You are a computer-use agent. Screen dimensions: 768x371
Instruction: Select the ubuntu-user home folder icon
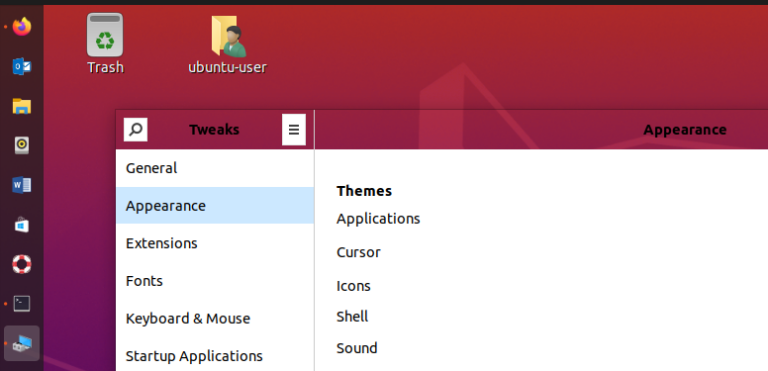(227, 44)
